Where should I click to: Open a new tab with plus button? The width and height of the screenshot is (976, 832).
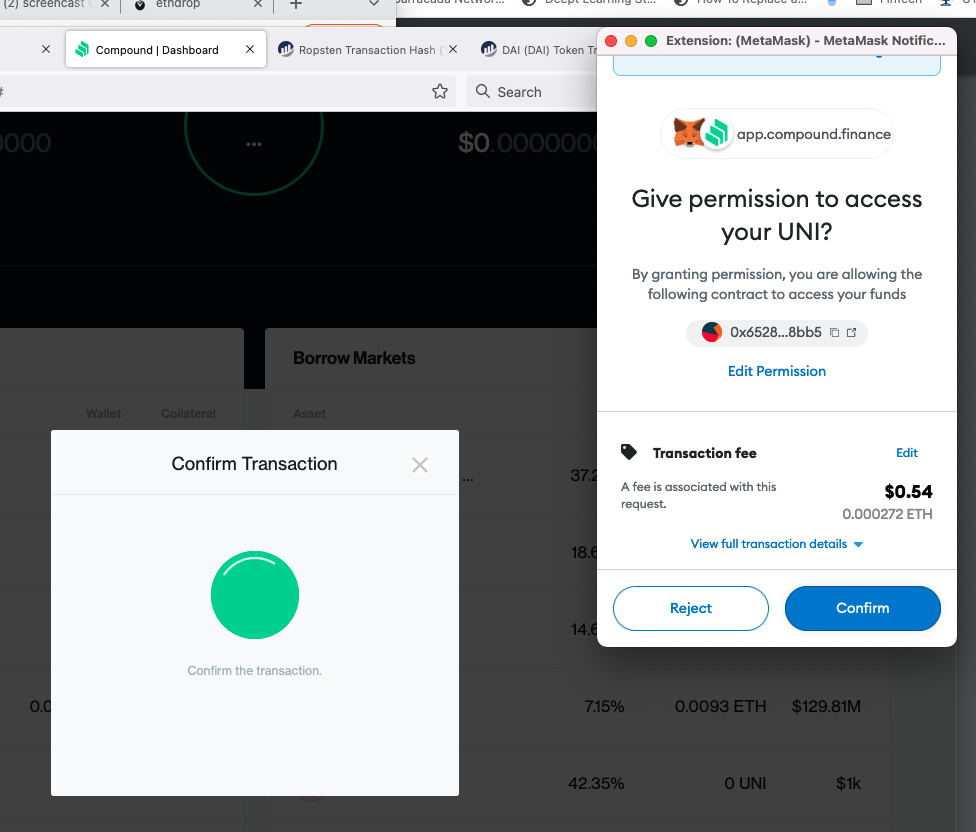point(296,4)
